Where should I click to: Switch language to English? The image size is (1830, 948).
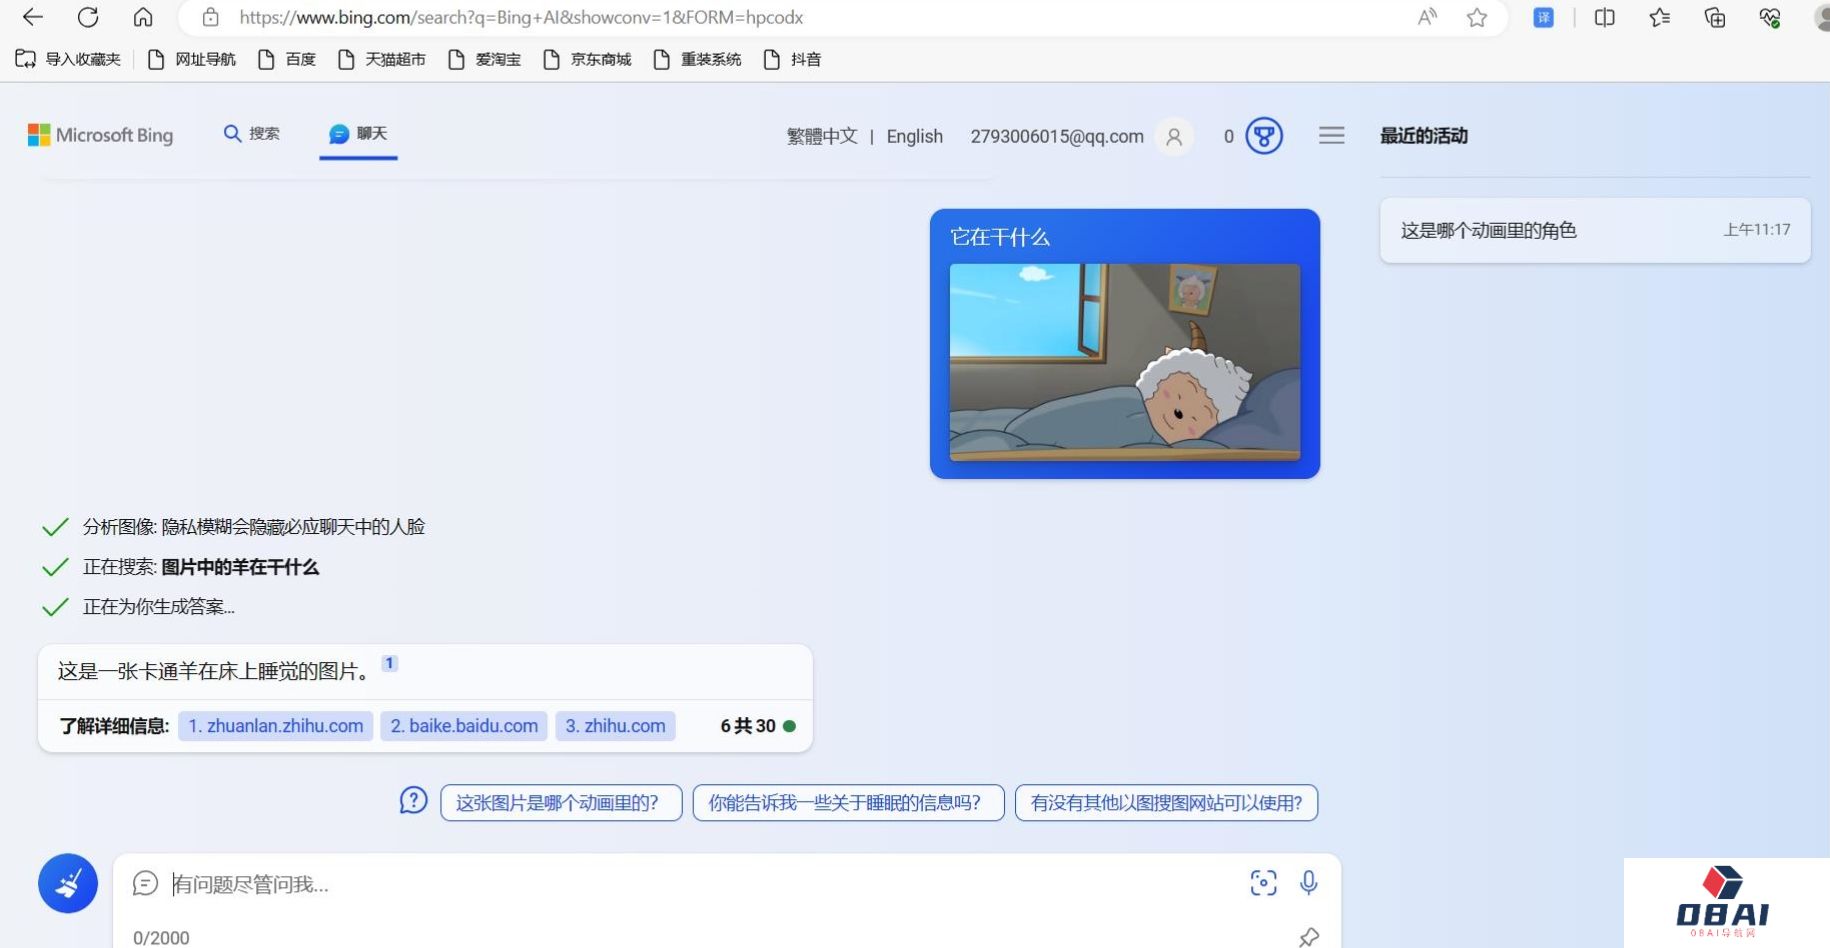[914, 137]
